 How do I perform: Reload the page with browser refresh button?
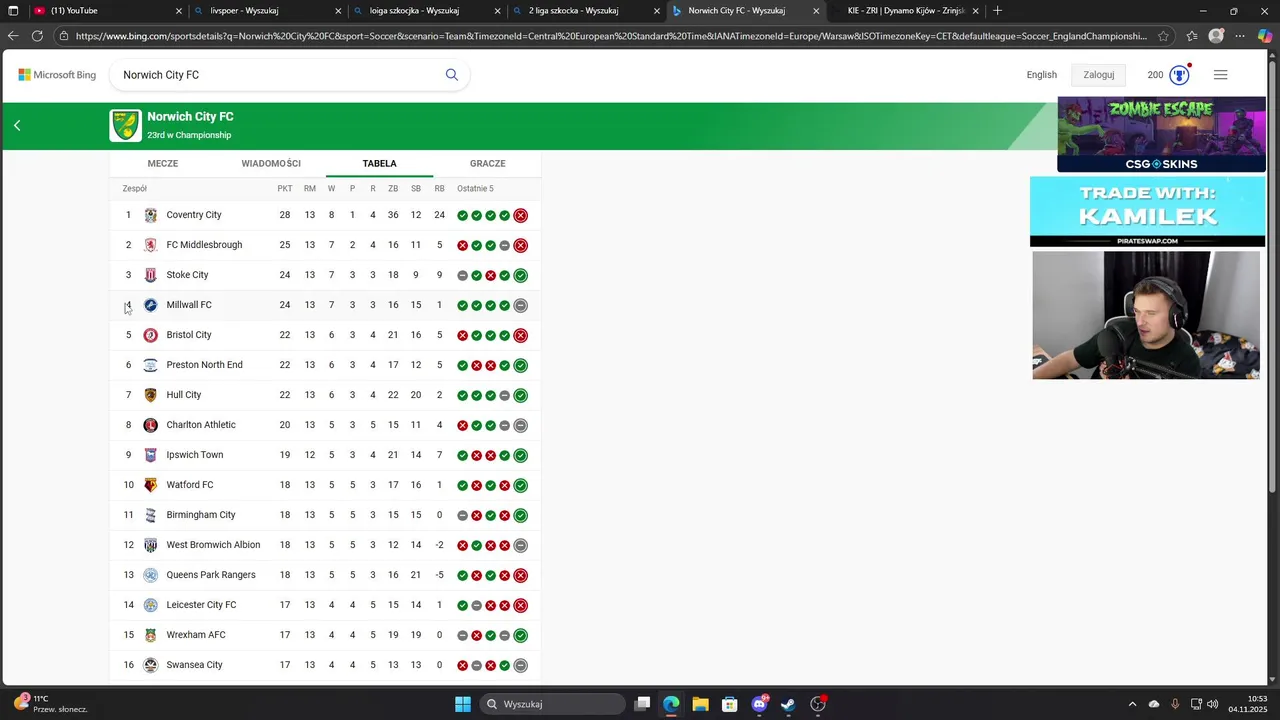(x=37, y=36)
